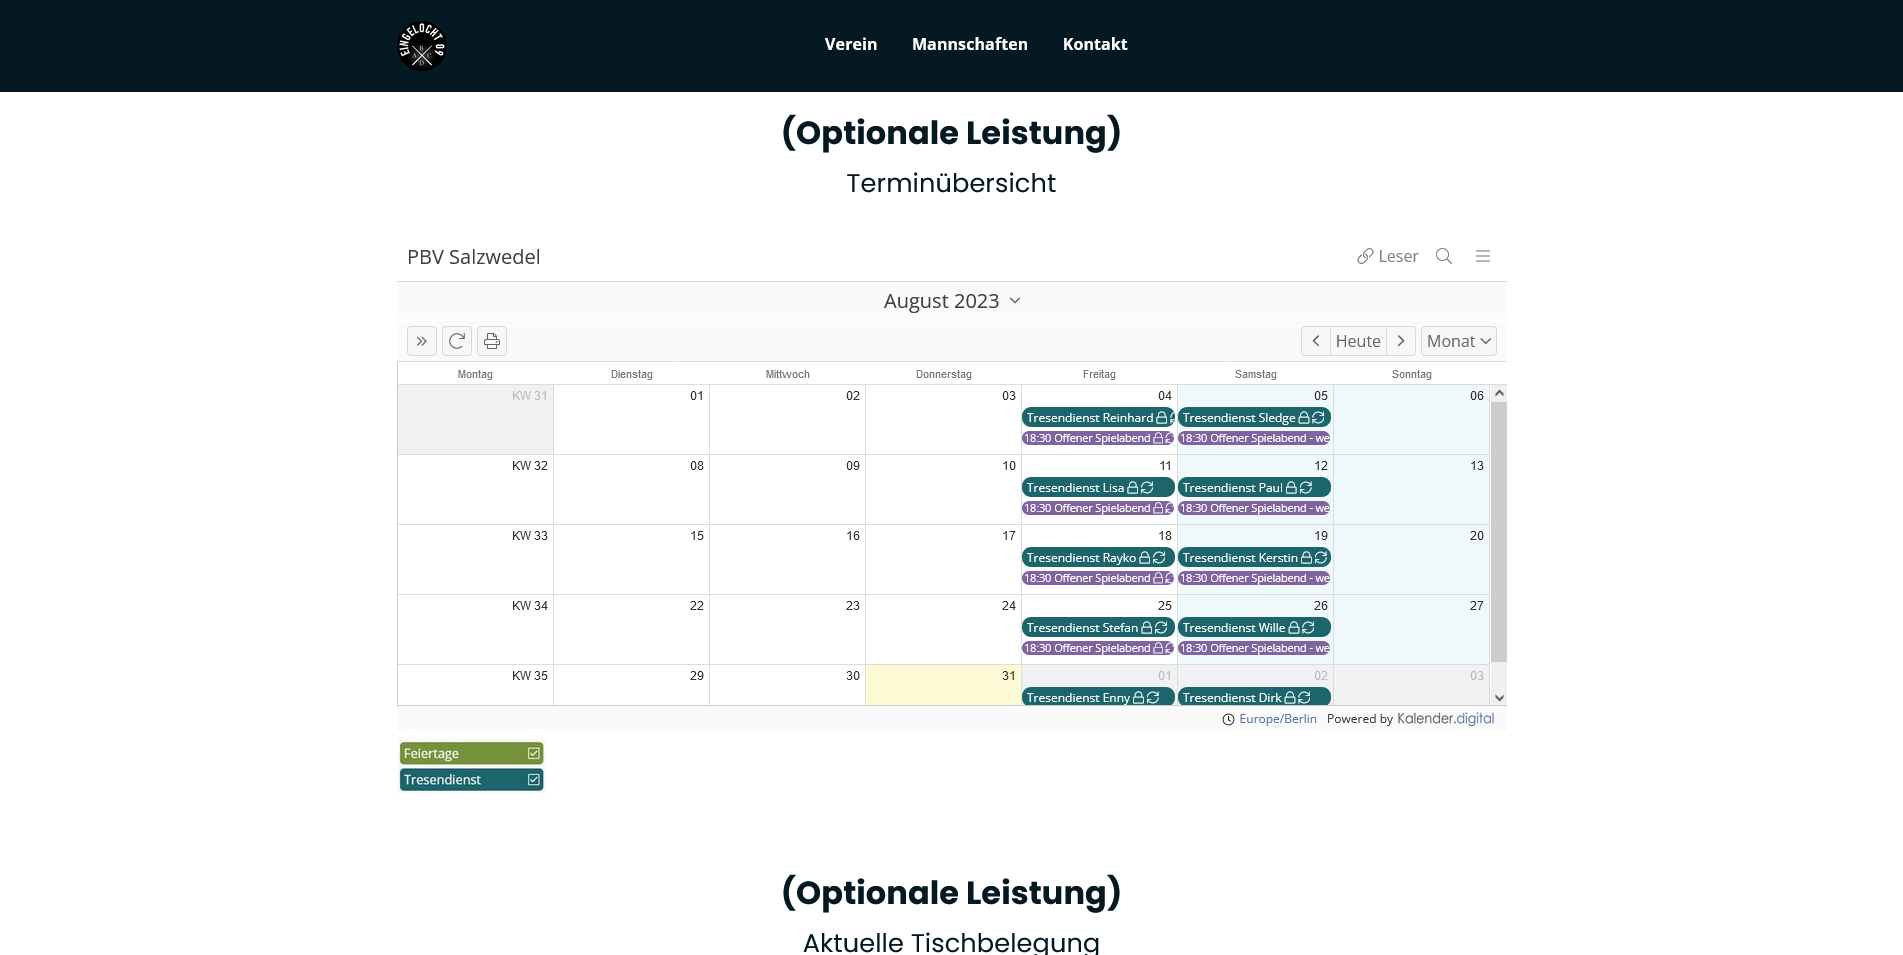Viewport: 1903px width, 955px height.
Task: Open the August 2023 month dropdown
Action: click(951, 301)
